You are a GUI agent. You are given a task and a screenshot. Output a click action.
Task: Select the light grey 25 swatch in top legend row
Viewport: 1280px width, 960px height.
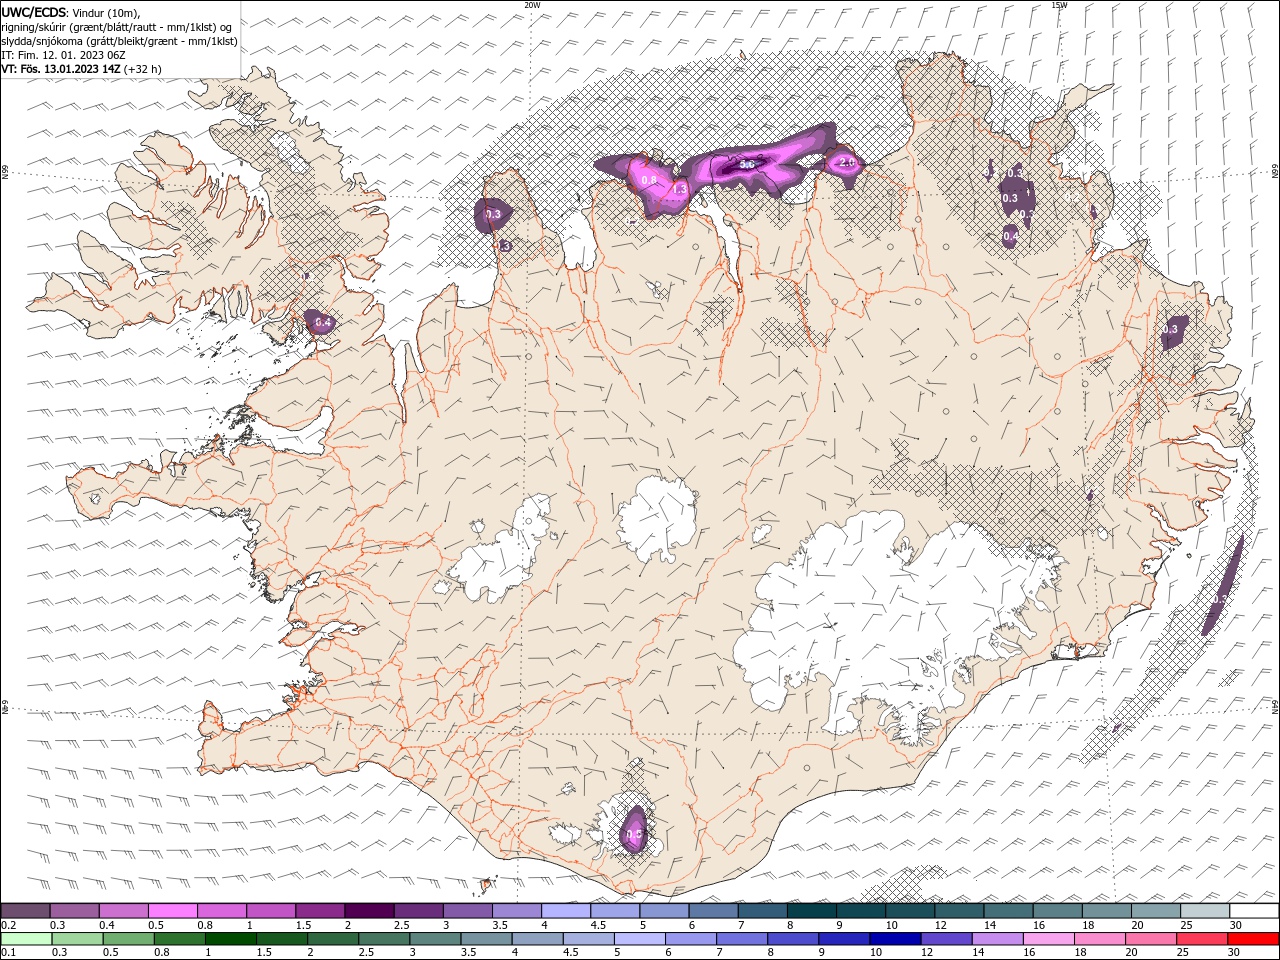tap(1205, 910)
